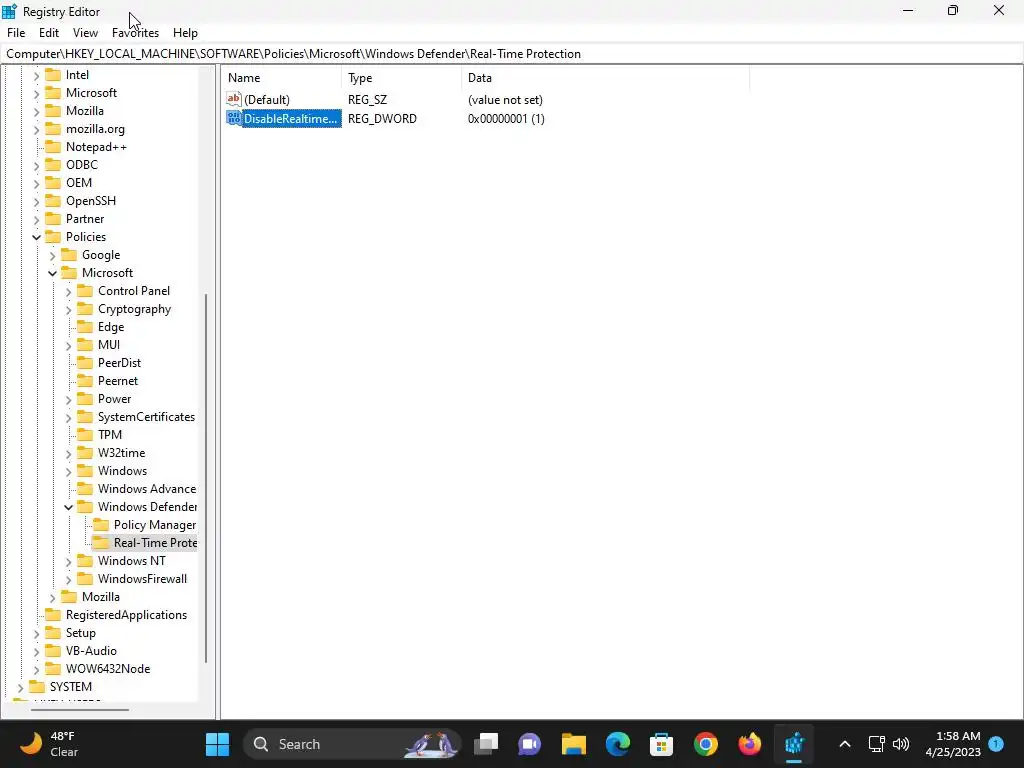This screenshot has width=1024, height=768.
Task: Expand the mozilla.org key
Action: tap(37, 129)
